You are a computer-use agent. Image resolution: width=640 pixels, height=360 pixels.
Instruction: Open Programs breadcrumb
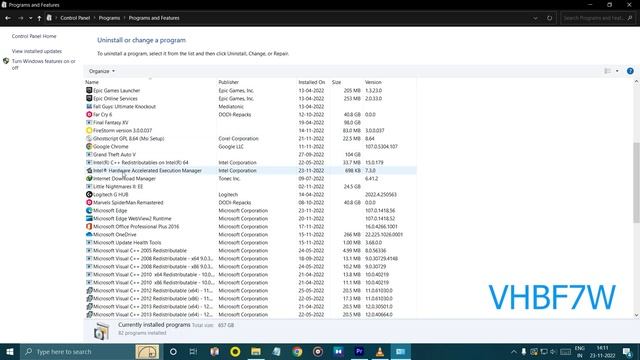tap(109, 18)
